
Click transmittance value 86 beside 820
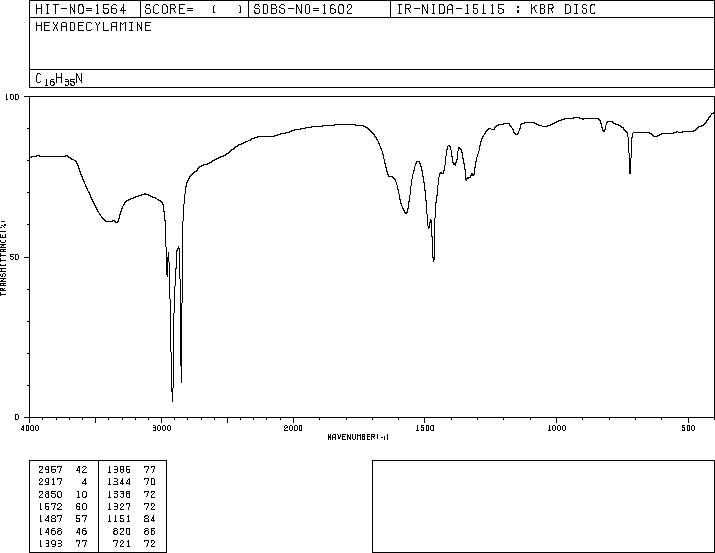pyautogui.click(x=150, y=532)
